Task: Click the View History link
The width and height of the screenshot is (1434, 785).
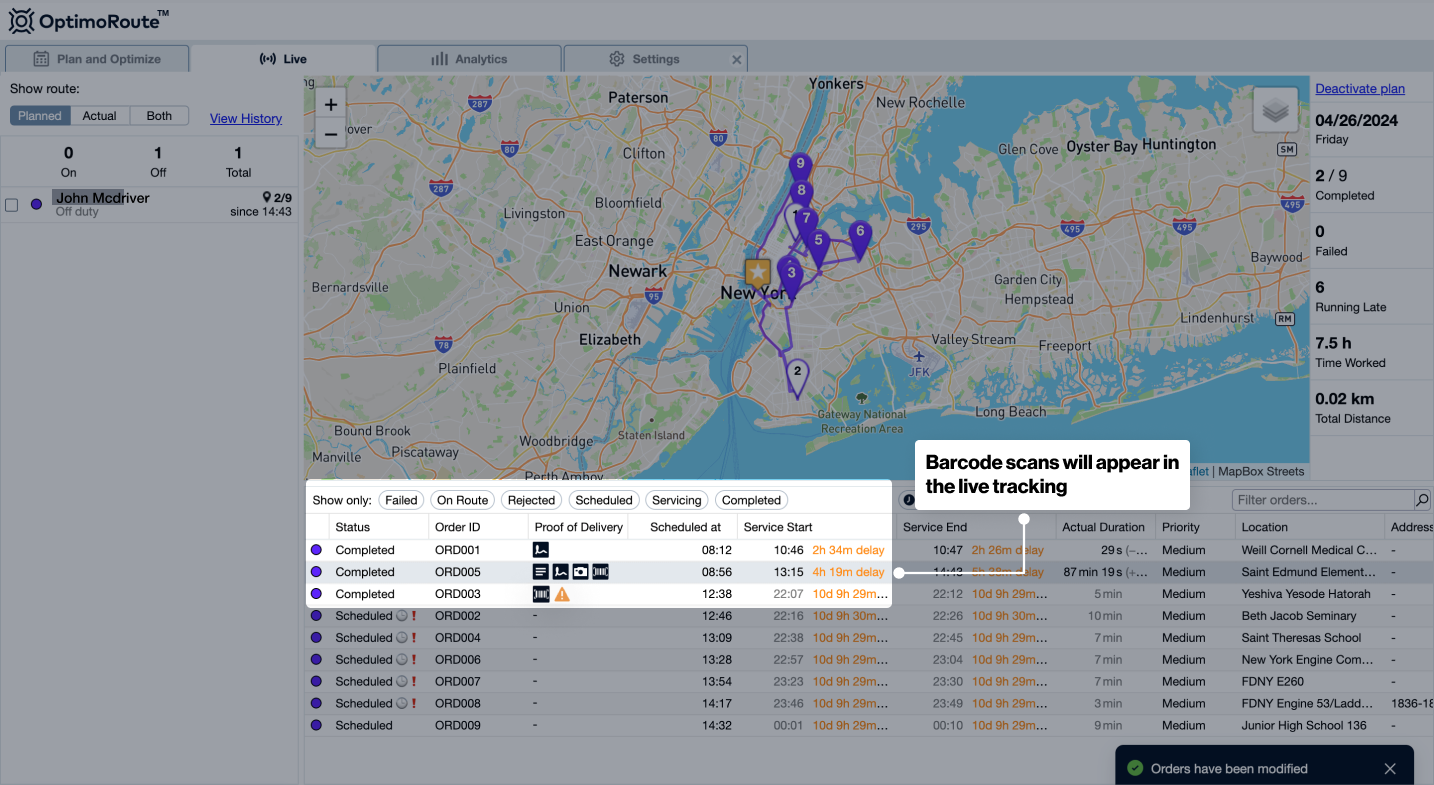Action: pos(245,118)
